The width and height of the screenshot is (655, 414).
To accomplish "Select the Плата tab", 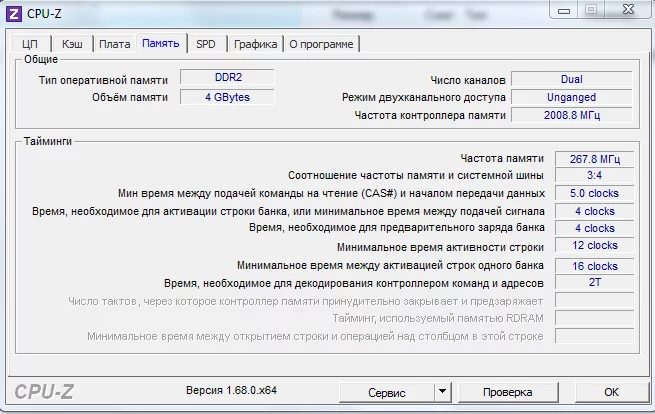I will 115,44.
